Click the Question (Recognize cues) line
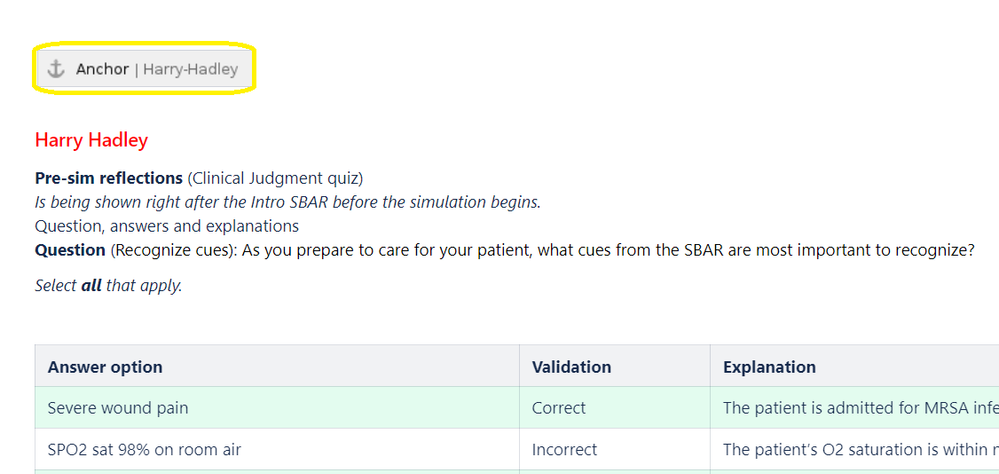The image size is (999, 474). (x=505, y=250)
